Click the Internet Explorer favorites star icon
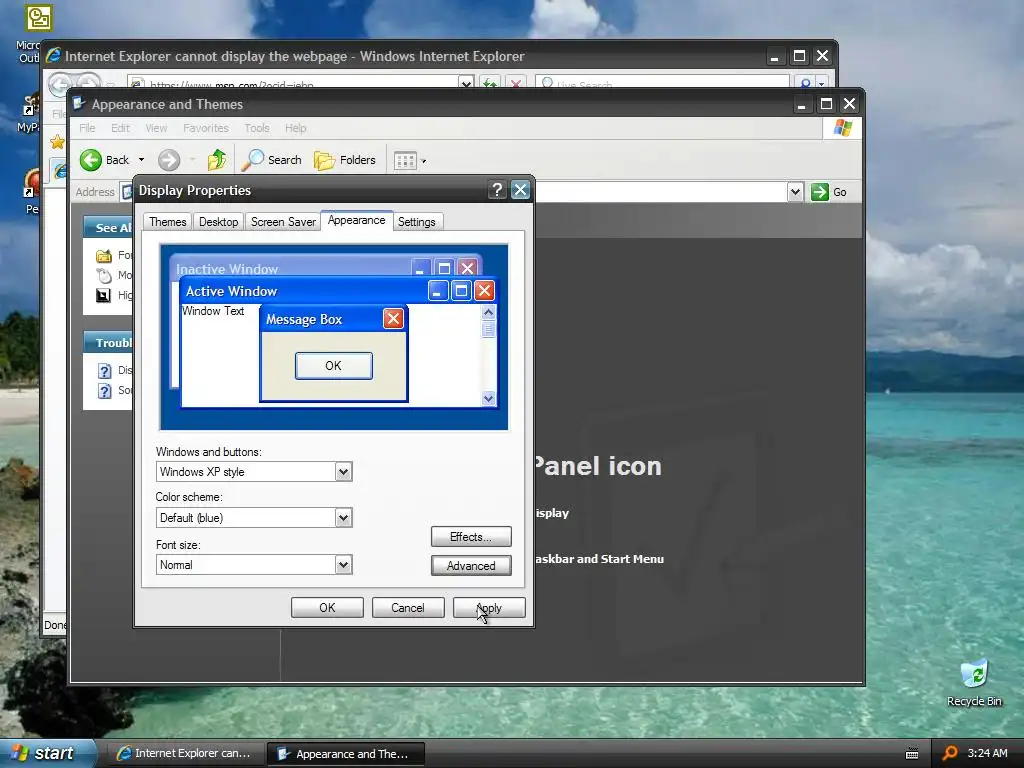The image size is (1024, 768). click(x=57, y=142)
